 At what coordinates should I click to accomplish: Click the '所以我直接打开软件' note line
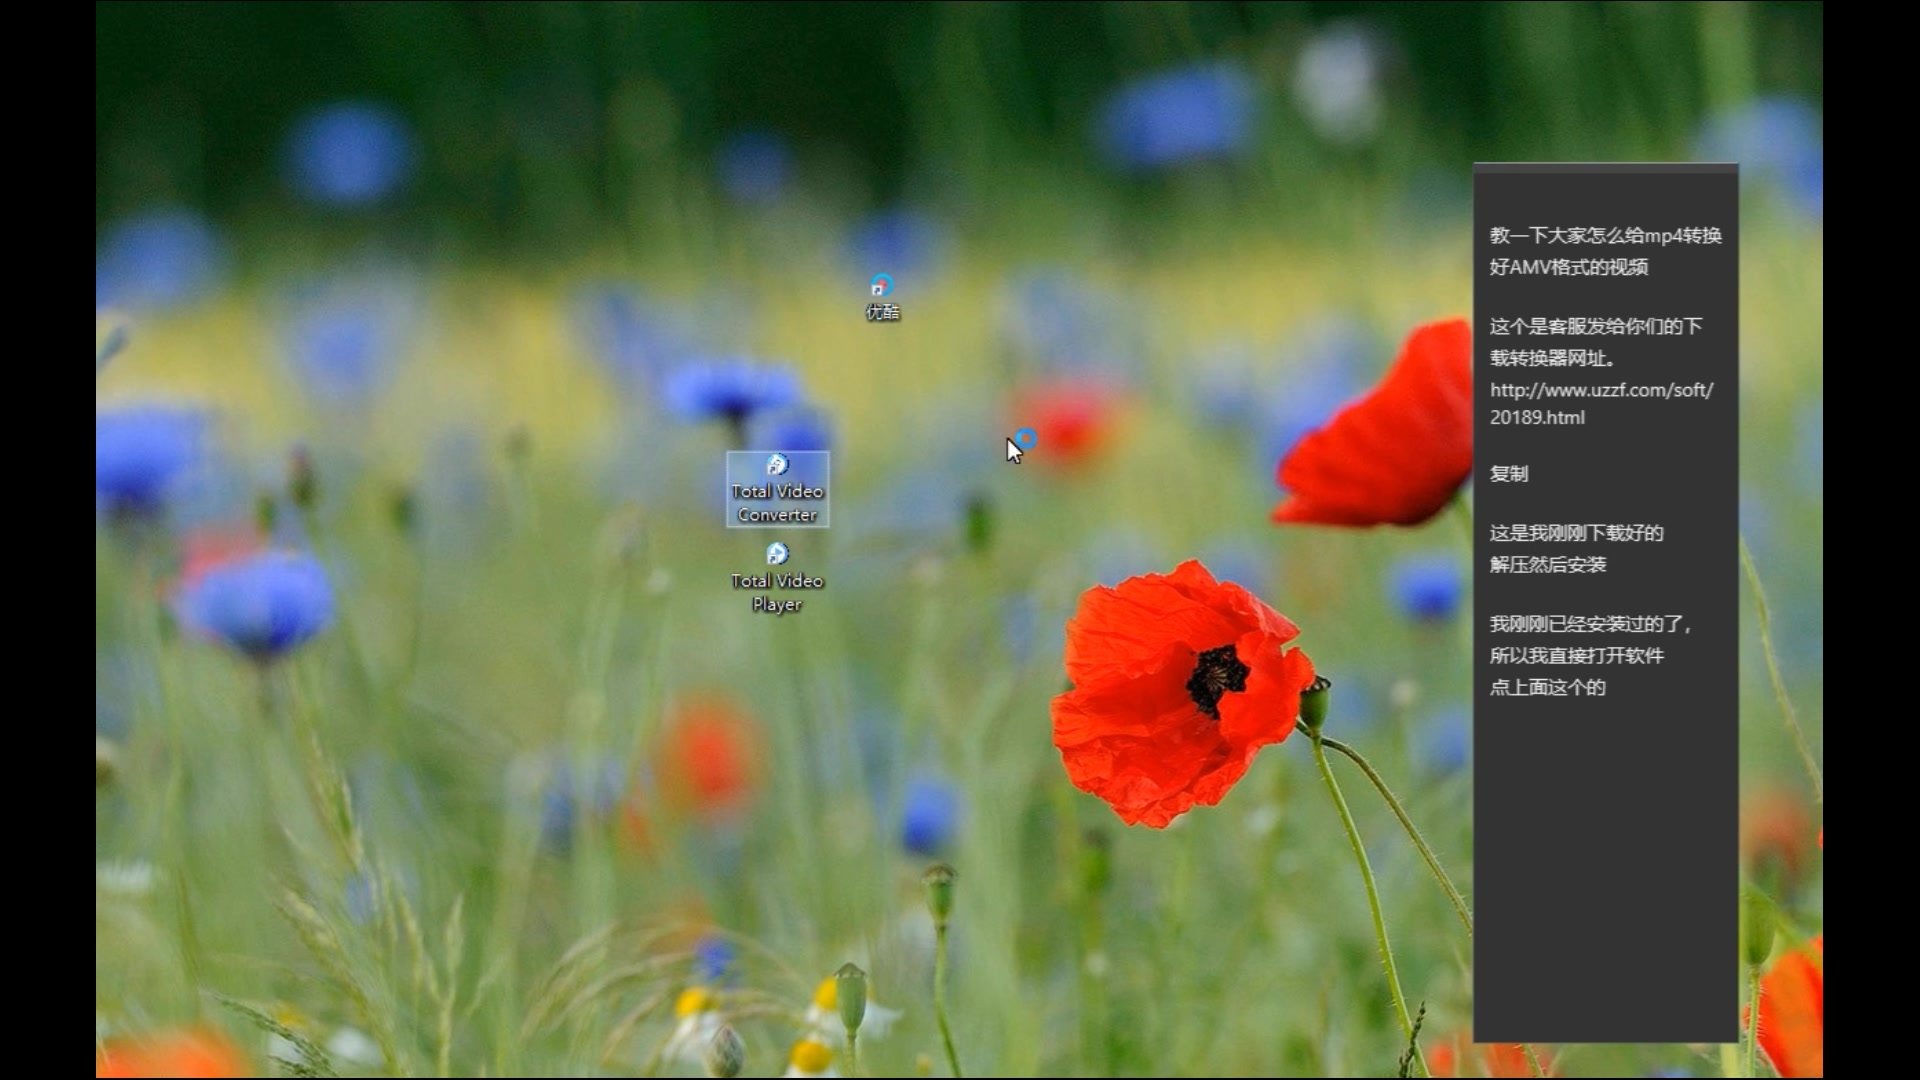tap(1576, 656)
